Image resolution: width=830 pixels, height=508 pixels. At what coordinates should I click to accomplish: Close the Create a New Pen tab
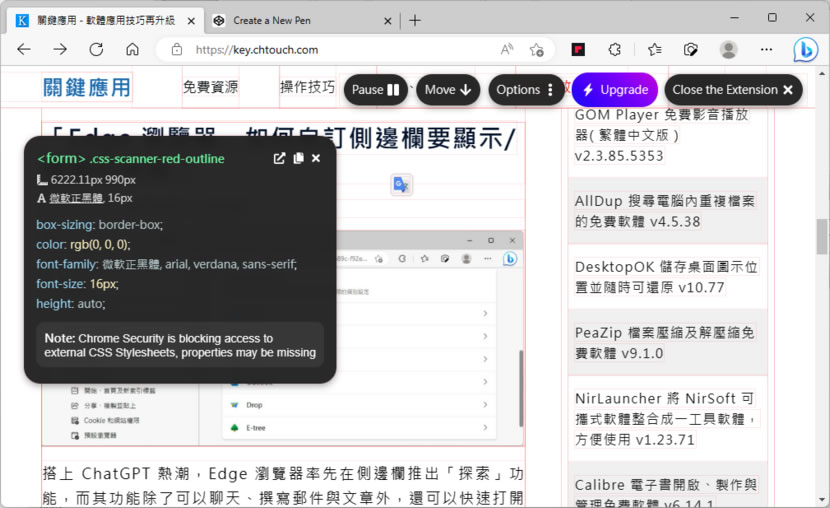(387, 21)
